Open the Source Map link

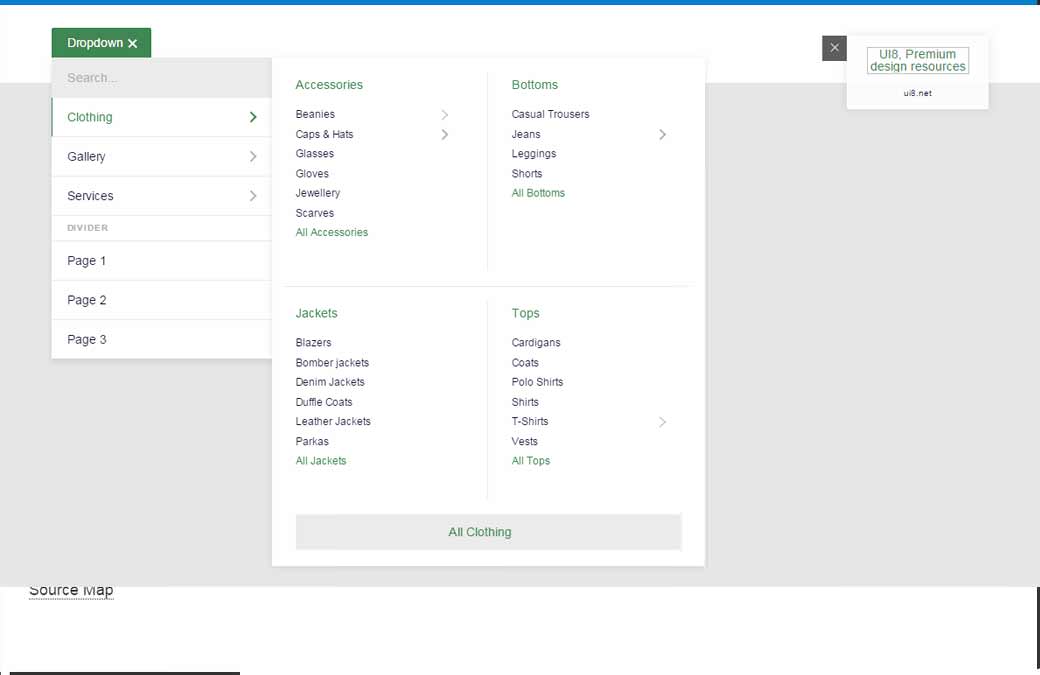coord(70,589)
